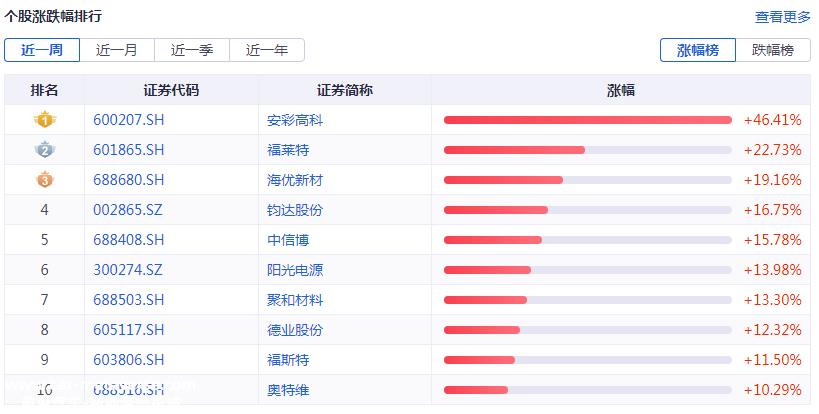
Task: Open stock code 688503.SH
Action: (128, 300)
